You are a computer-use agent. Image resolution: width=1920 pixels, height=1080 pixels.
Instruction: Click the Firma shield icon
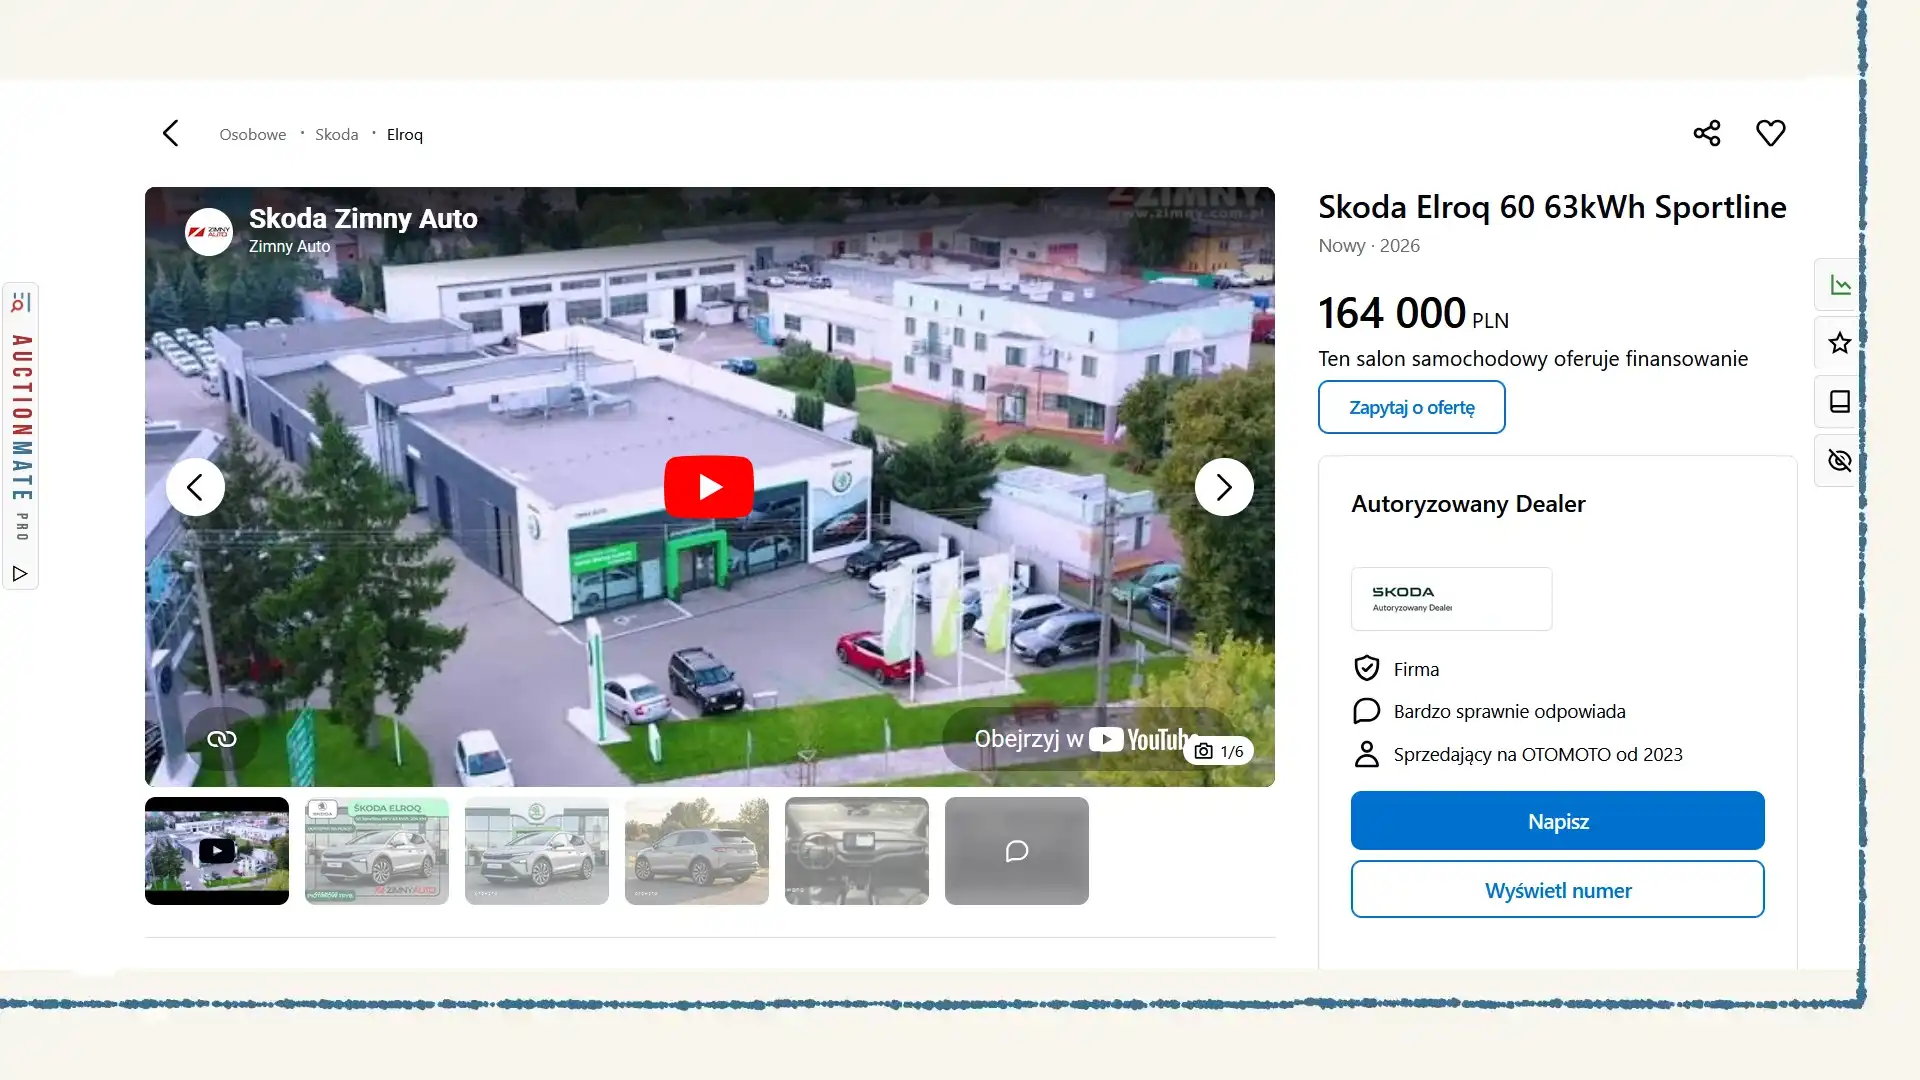(1366, 668)
